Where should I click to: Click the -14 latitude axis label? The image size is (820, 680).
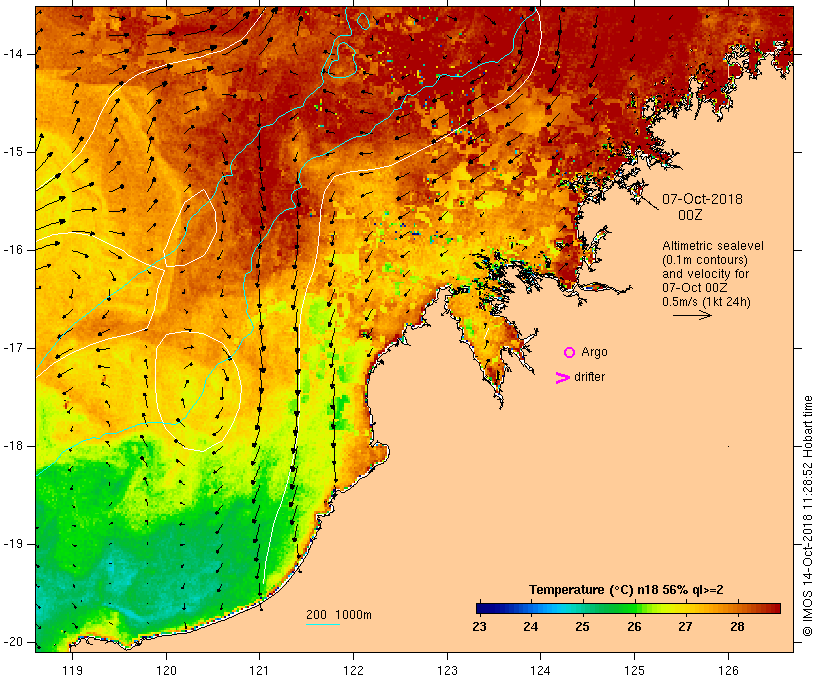(13, 54)
